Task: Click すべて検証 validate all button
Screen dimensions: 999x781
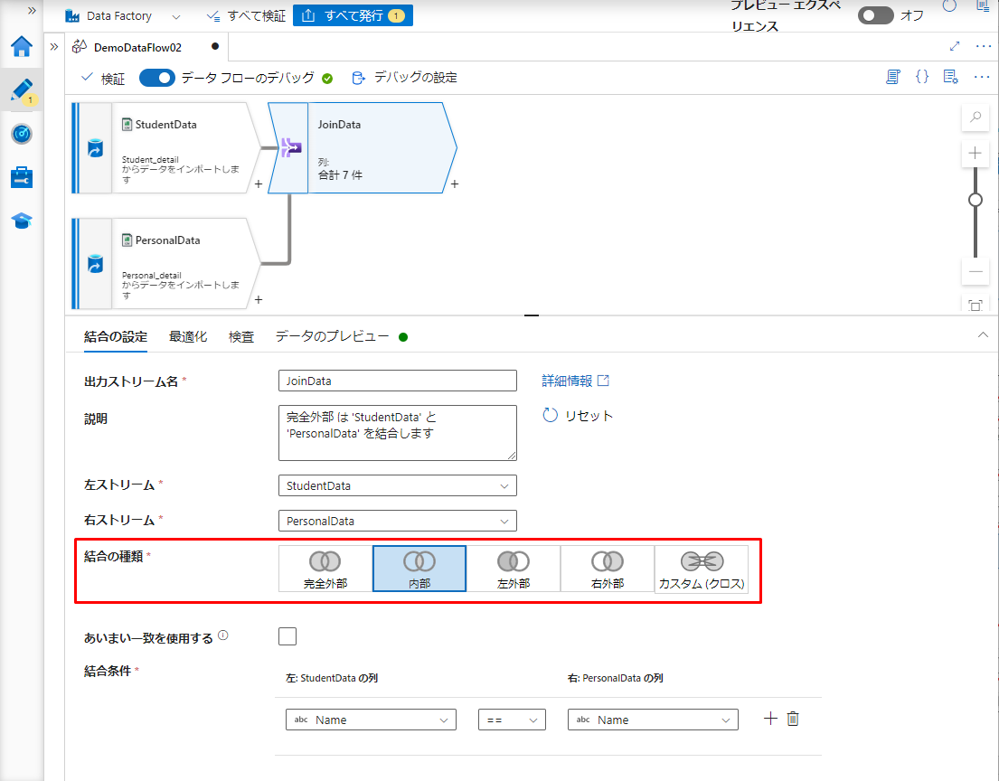Action: click(x=246, y=16)
